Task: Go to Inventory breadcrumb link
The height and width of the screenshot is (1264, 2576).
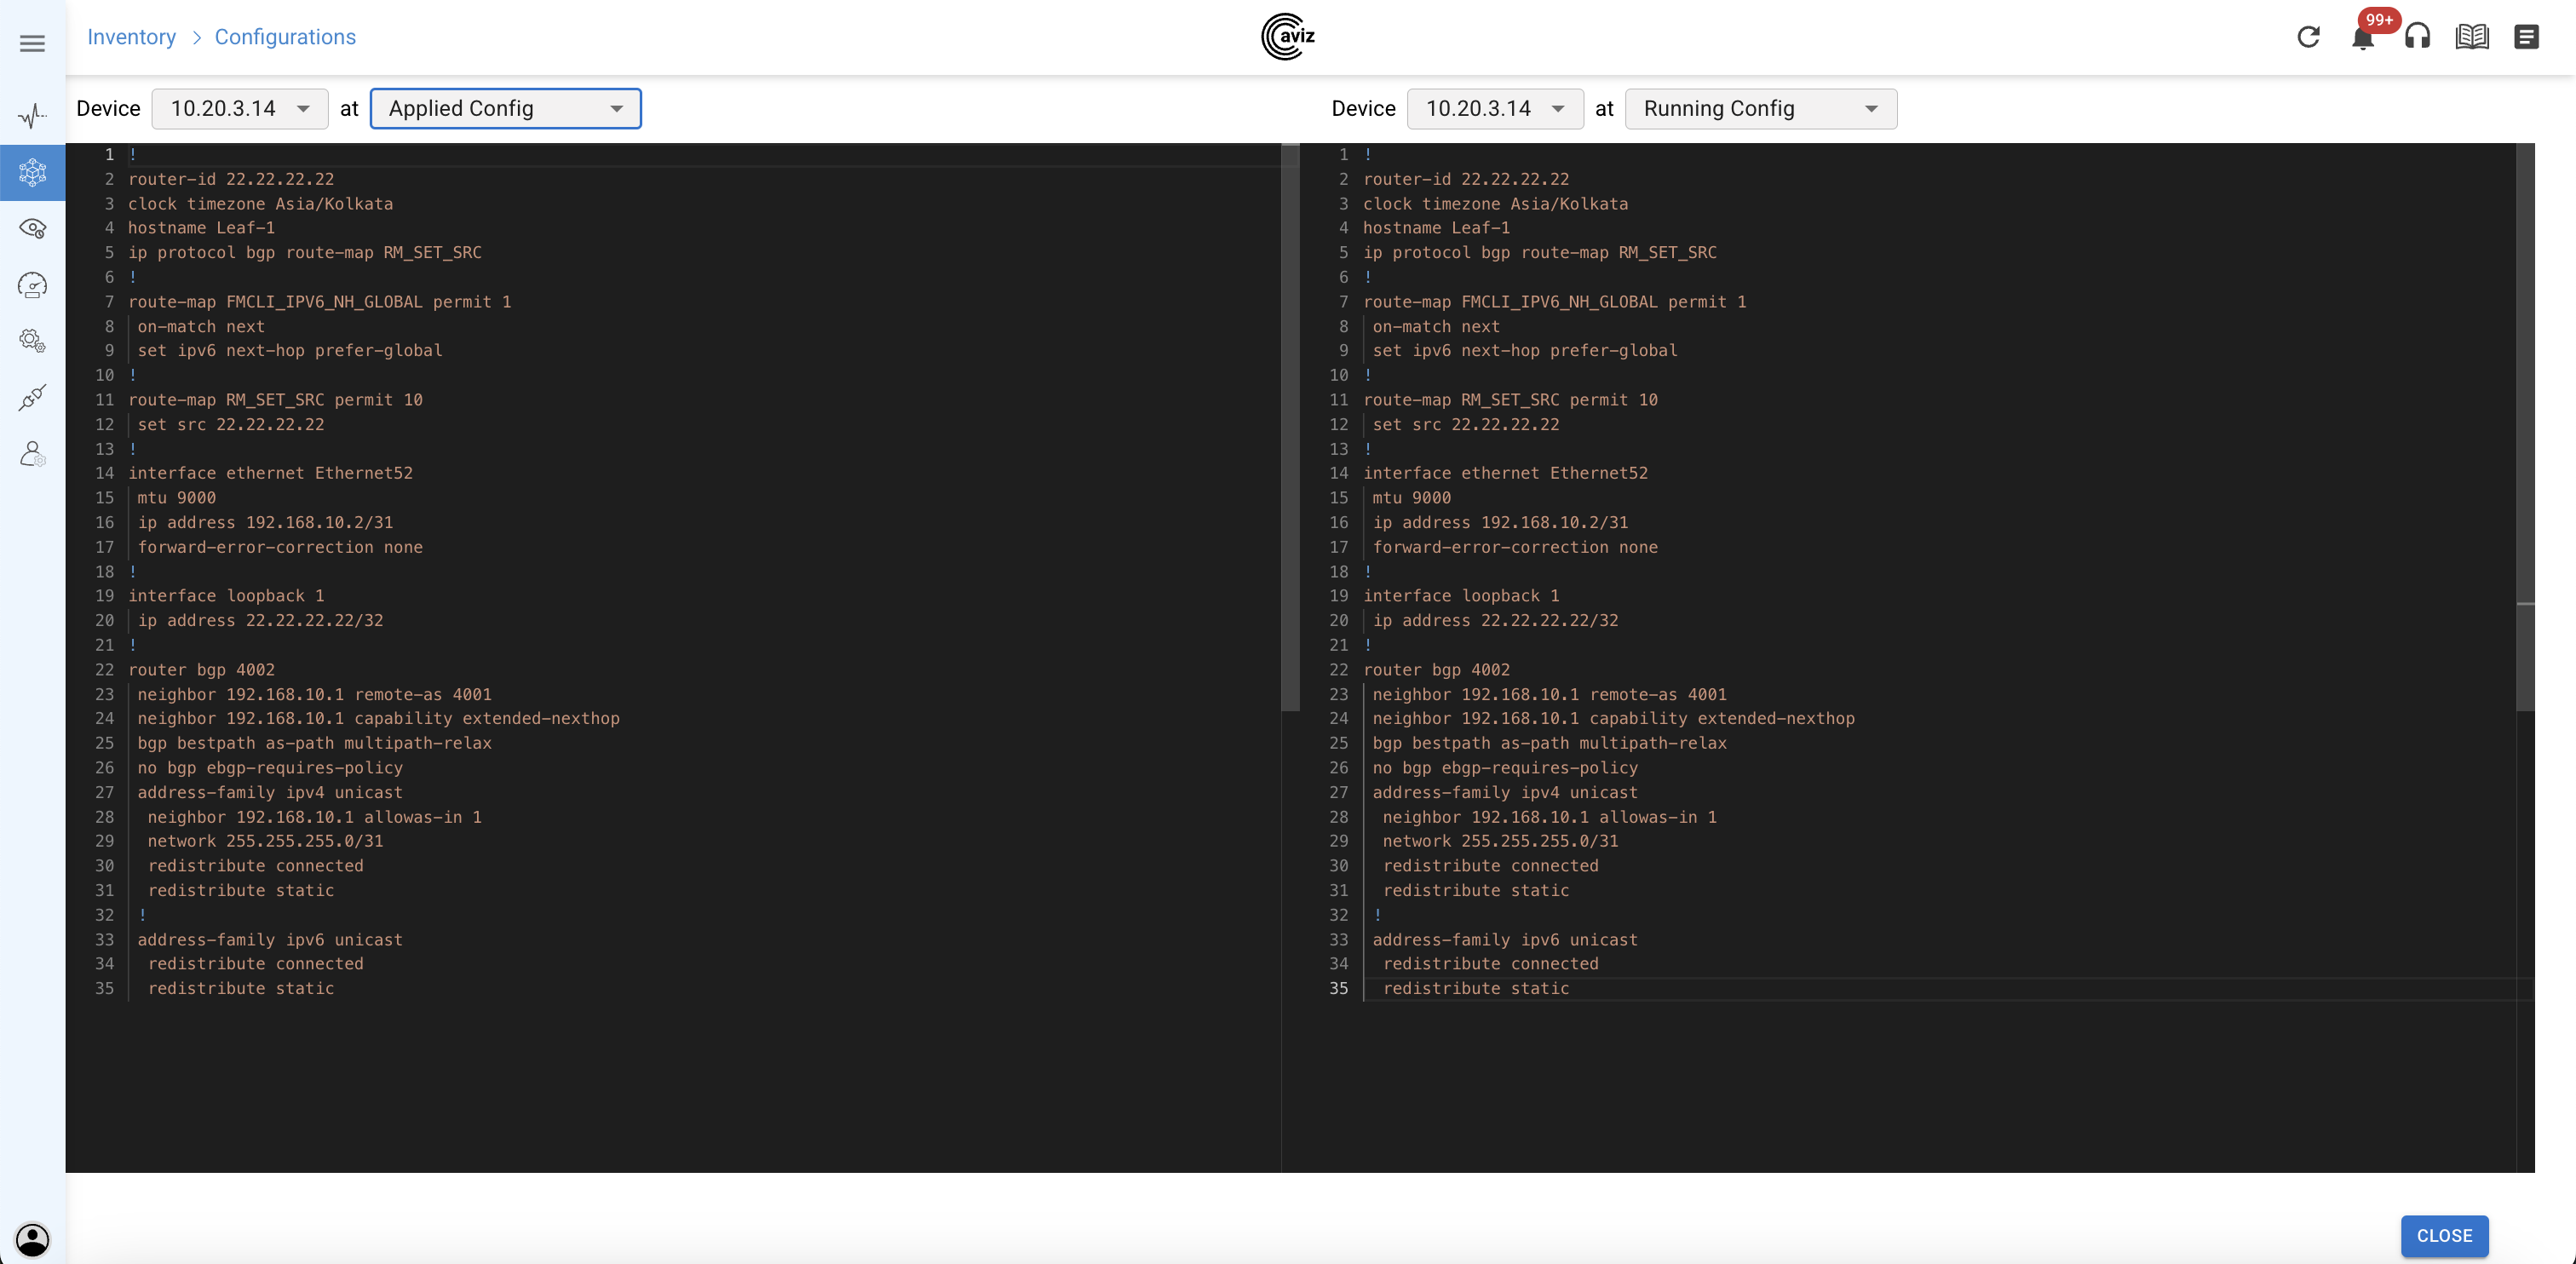Action: pyautogui.click(x=131, y=37)
